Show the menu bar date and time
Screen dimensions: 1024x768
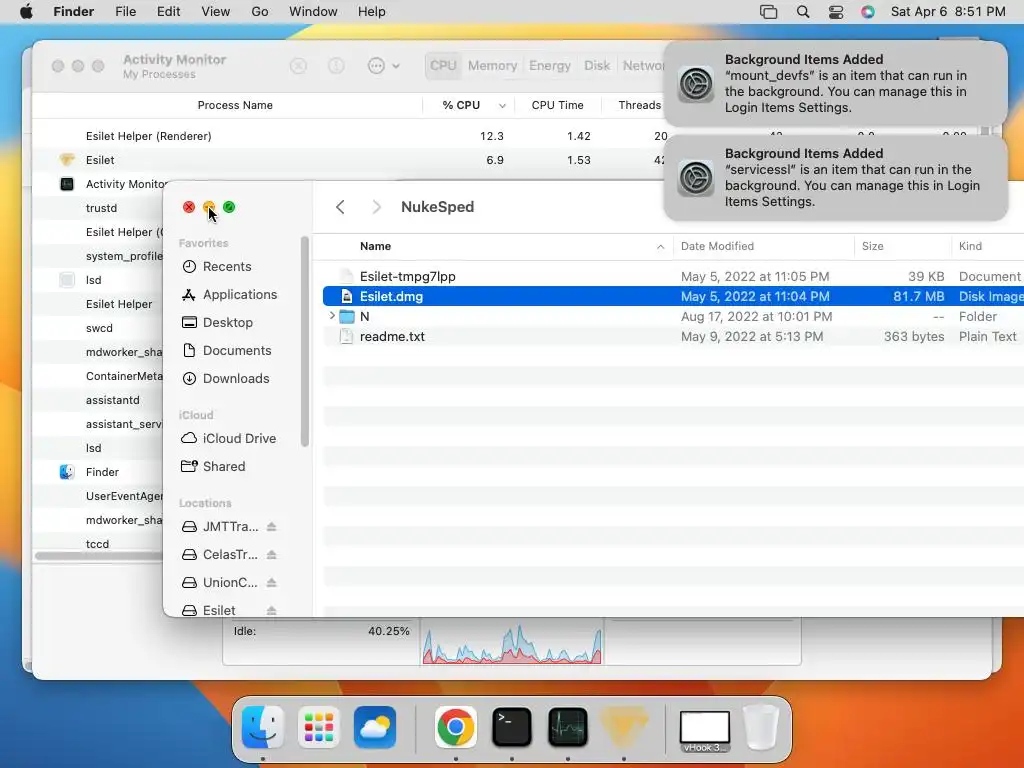(x=948, y=12)
